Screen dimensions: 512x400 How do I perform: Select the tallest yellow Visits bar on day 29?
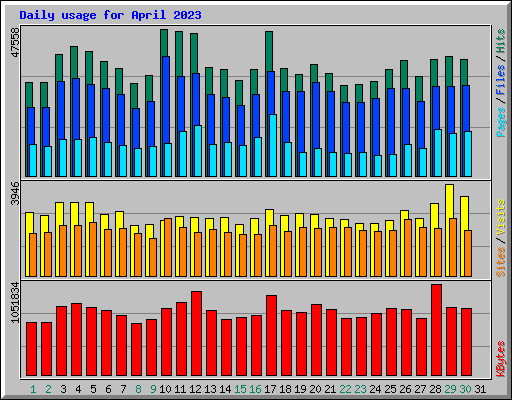coord(449,201)
